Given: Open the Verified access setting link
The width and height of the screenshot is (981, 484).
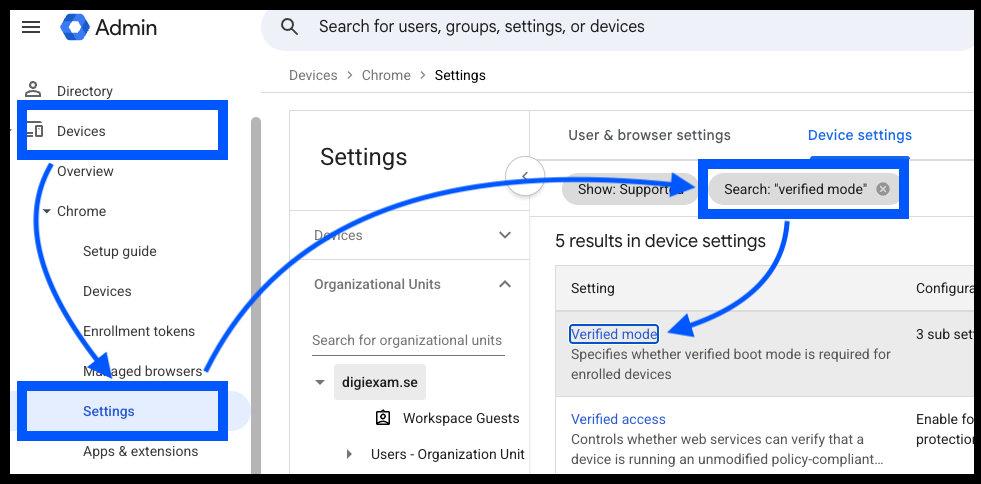Looking at the screenshot, I should (618, 419).
